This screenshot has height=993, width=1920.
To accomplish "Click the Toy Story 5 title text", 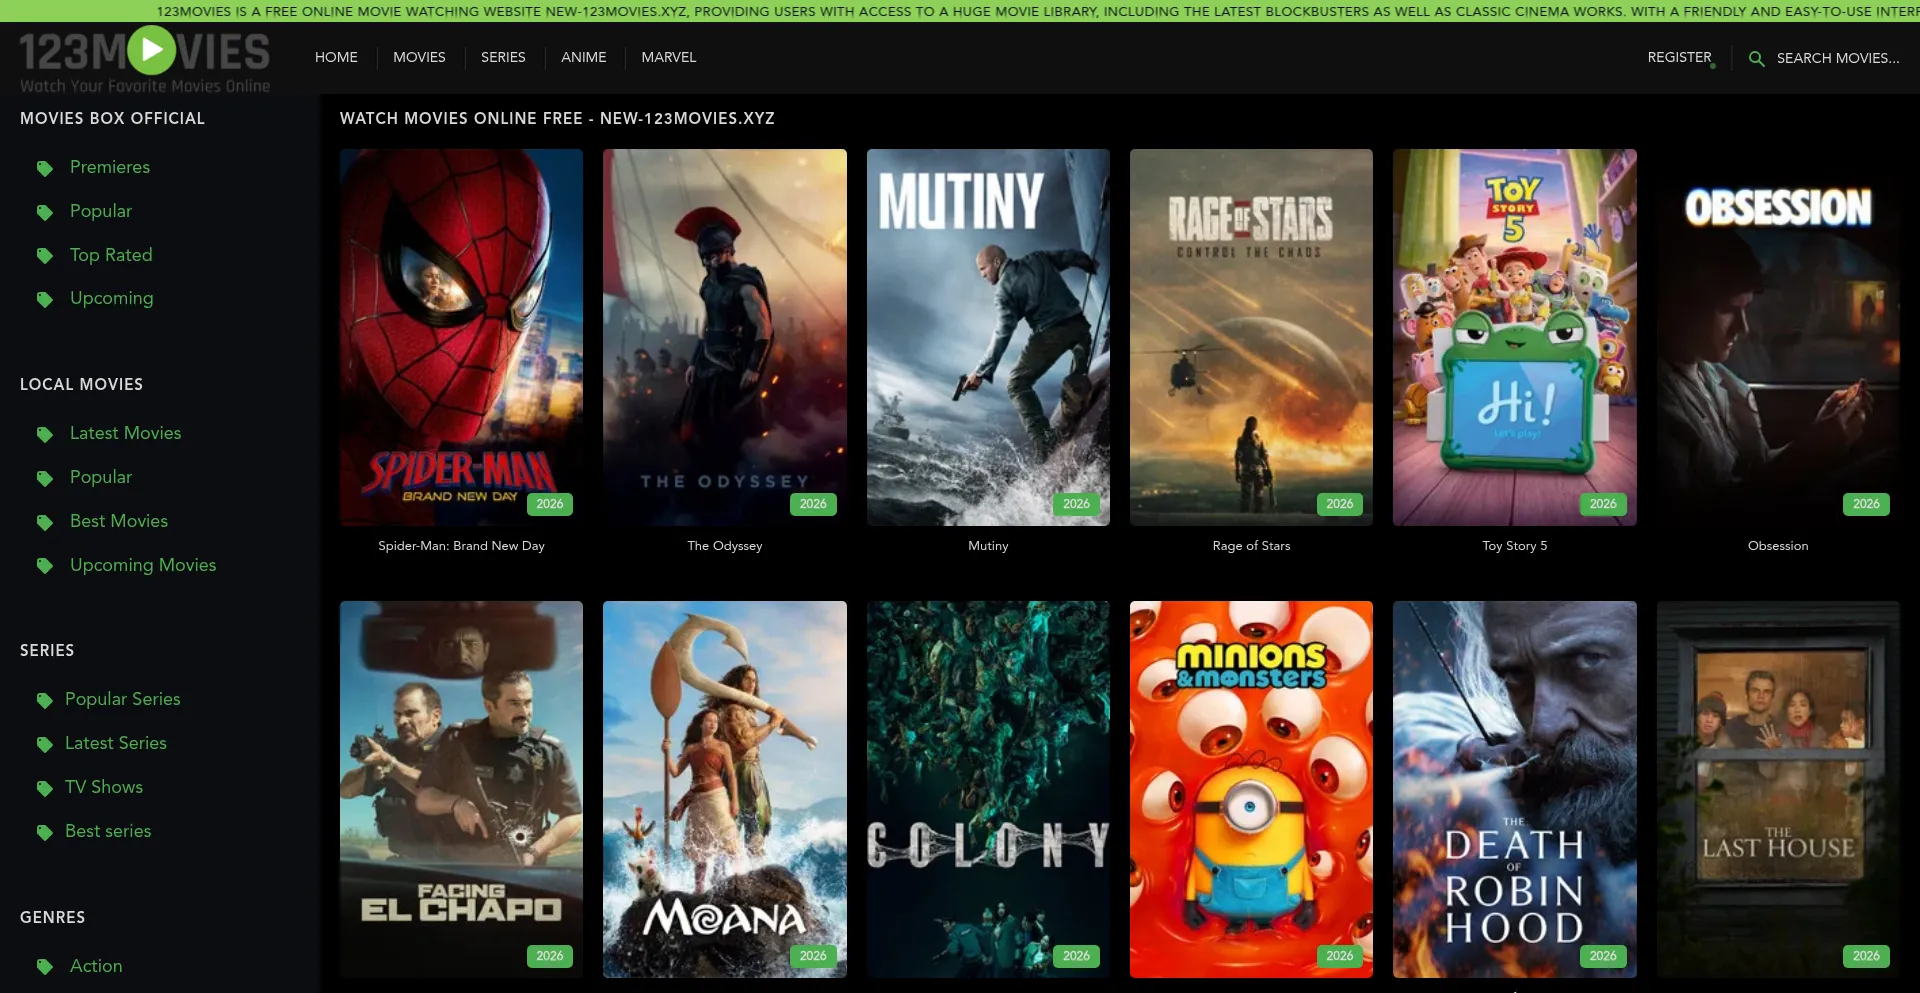I will 1515,546.
